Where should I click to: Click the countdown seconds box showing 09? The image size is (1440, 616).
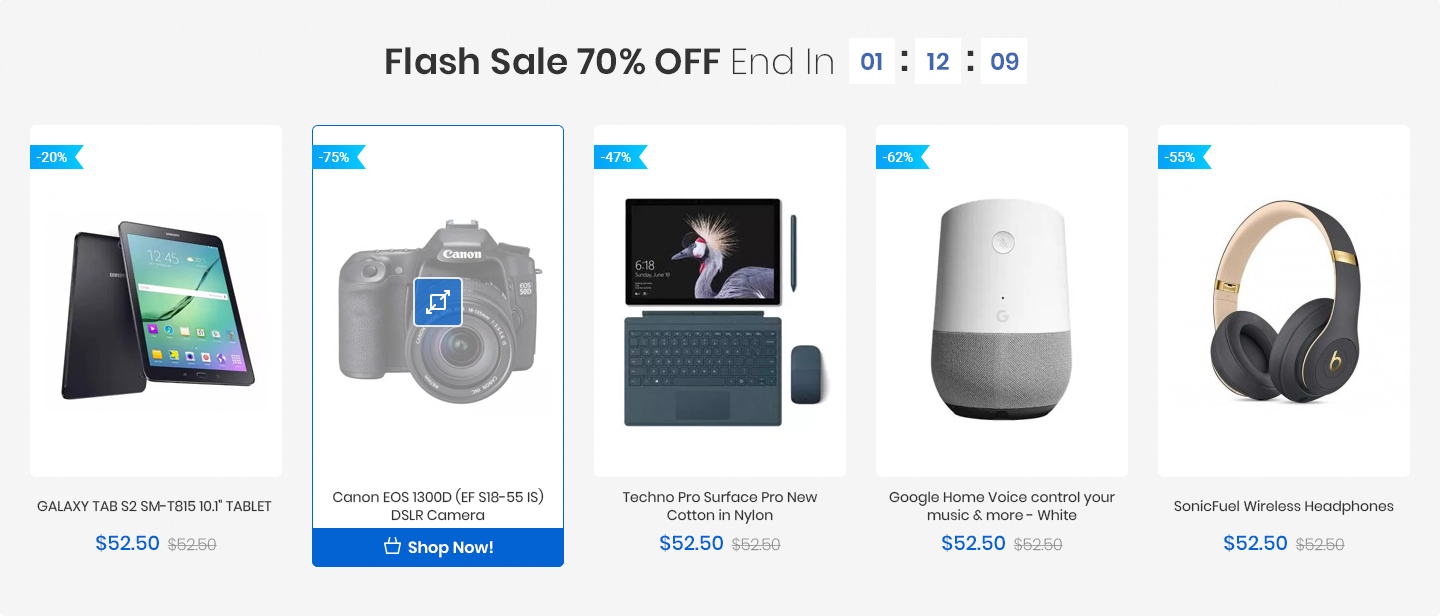point(1004,61)
